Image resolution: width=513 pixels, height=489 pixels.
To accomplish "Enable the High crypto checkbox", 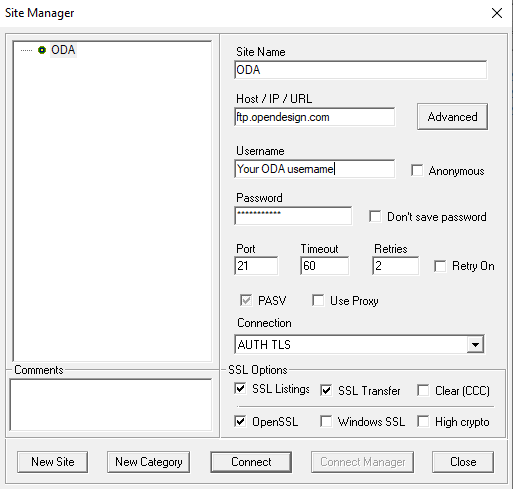I will (x=423, y=421).
